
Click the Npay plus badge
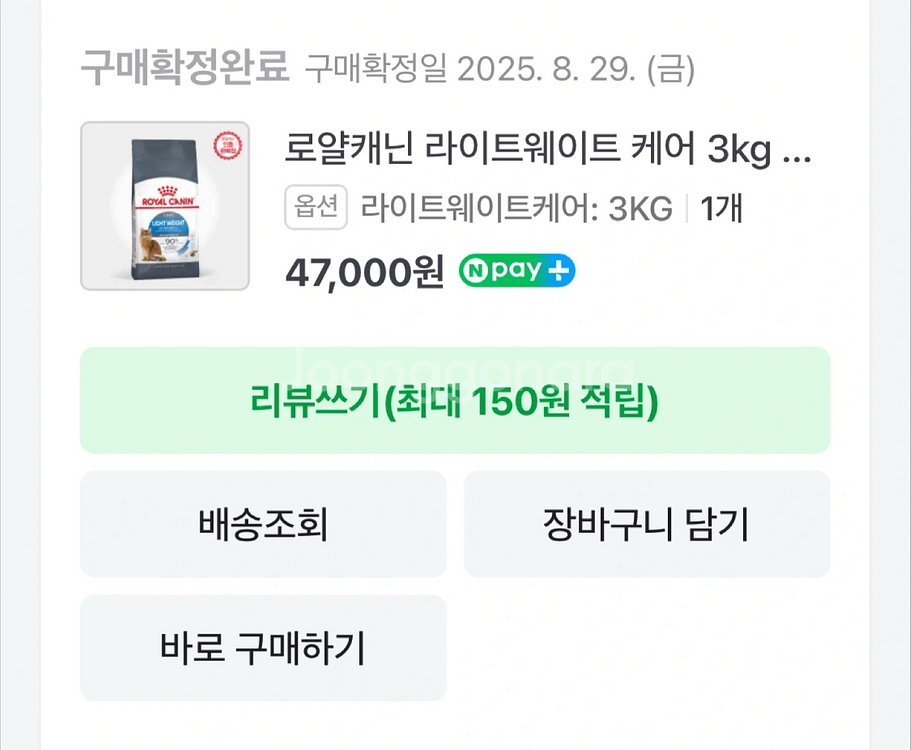click(x=516, y=271)
